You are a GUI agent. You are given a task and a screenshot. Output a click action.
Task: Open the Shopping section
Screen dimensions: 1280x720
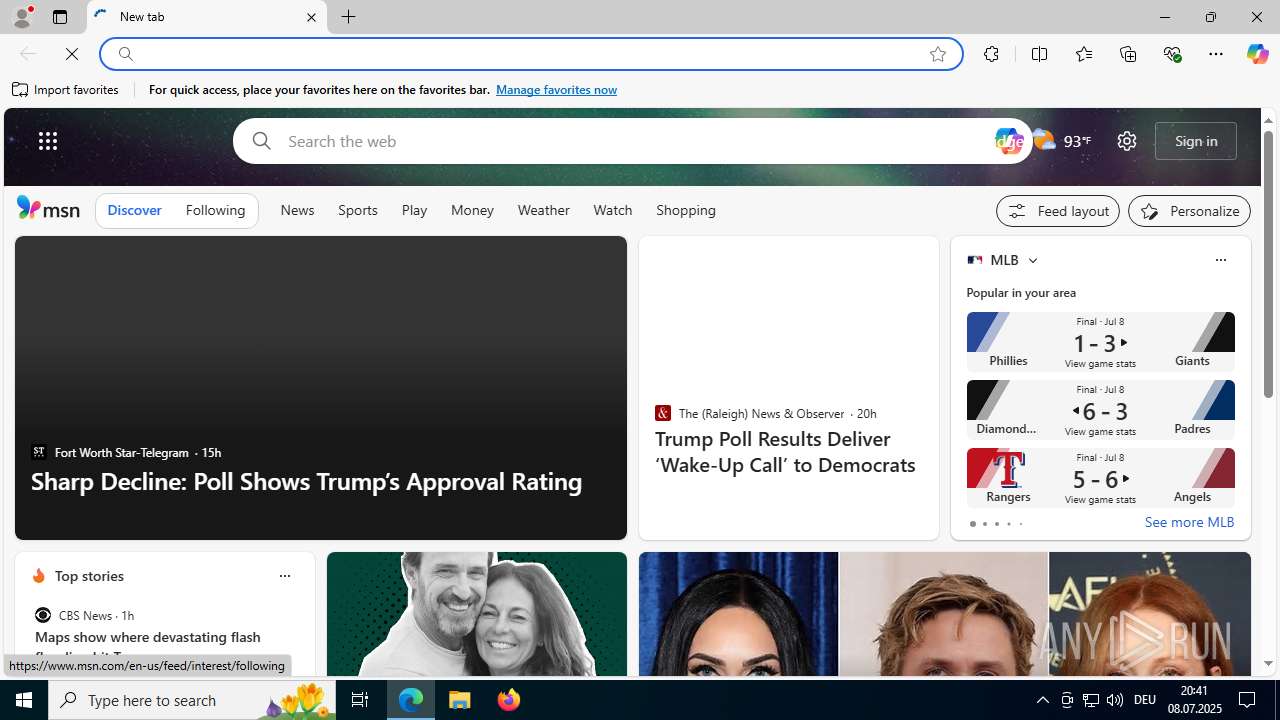coord(686,210)
